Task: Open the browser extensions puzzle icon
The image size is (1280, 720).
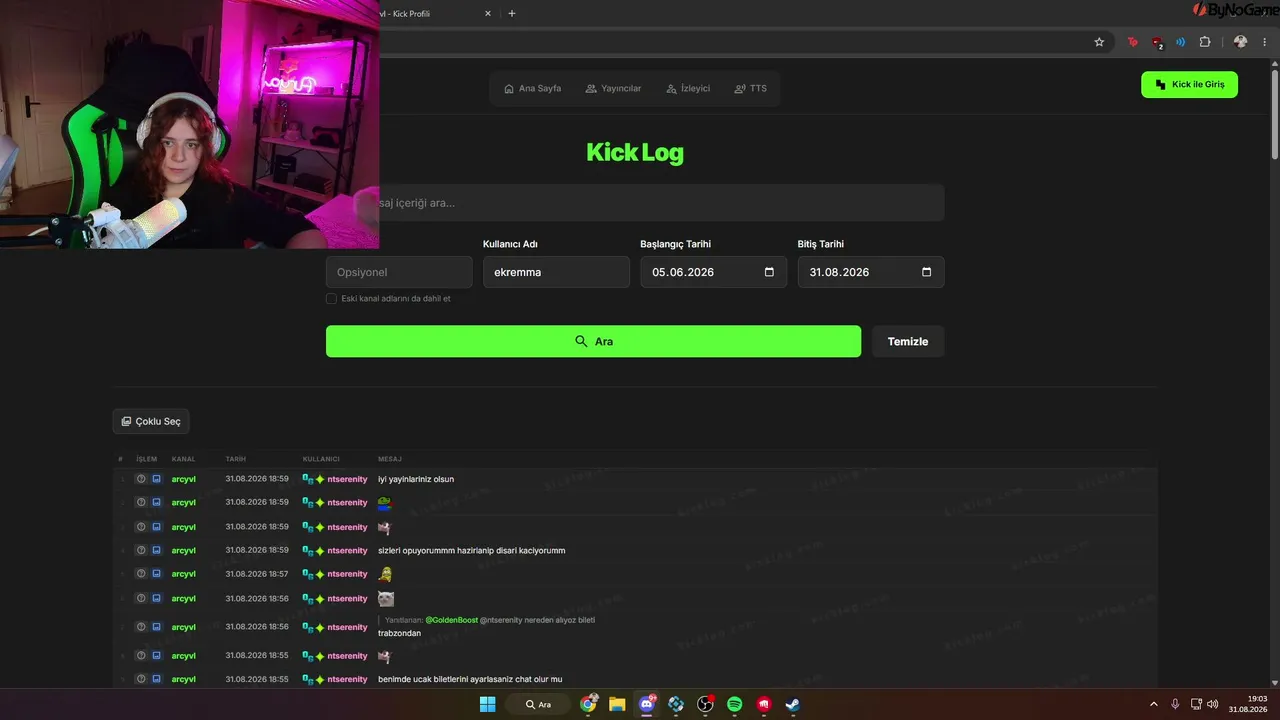Action: point(1204,42)
